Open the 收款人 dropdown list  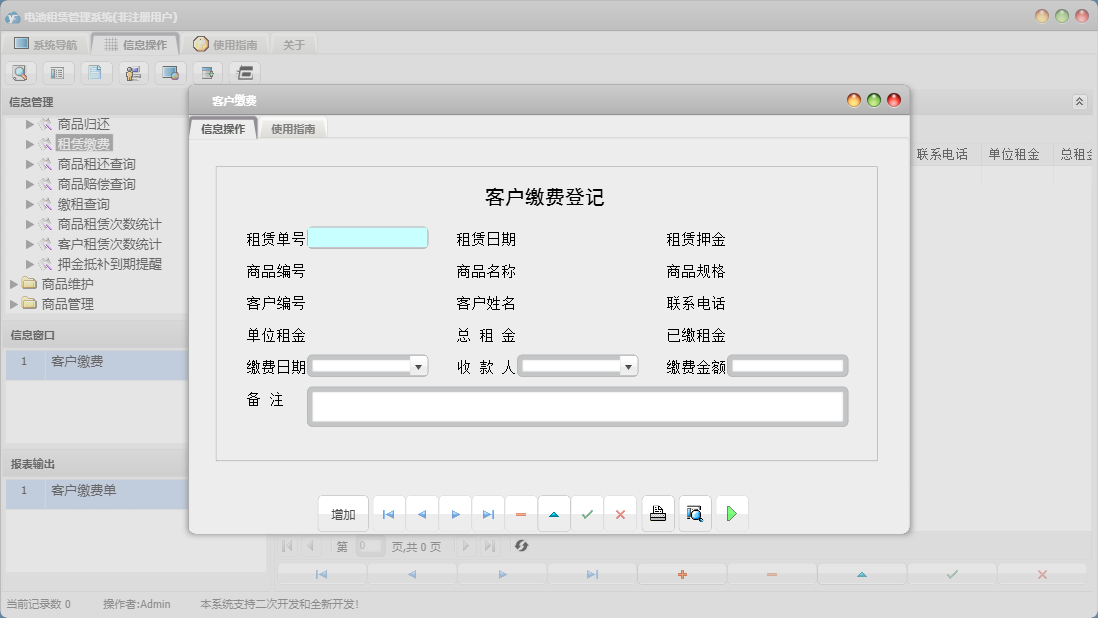(628, 367)
